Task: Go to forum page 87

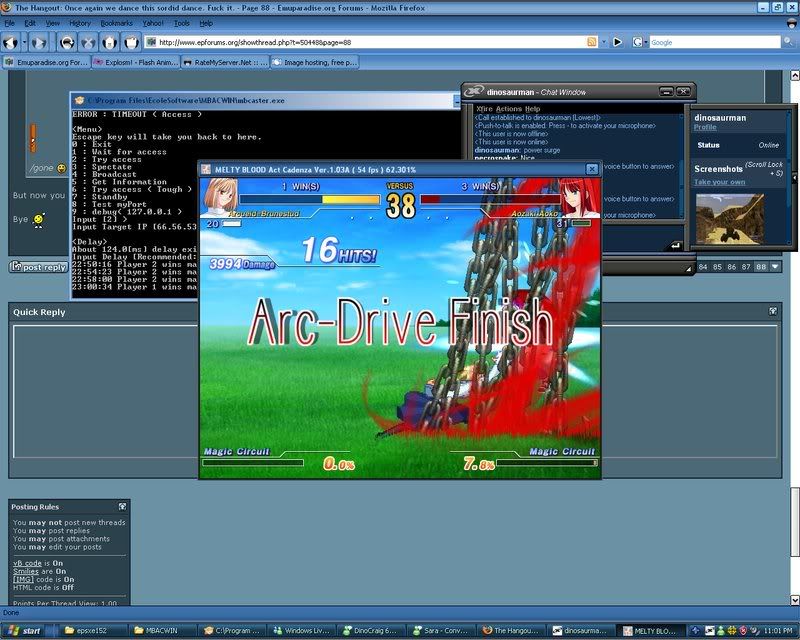Action: (x=746, y=267)
